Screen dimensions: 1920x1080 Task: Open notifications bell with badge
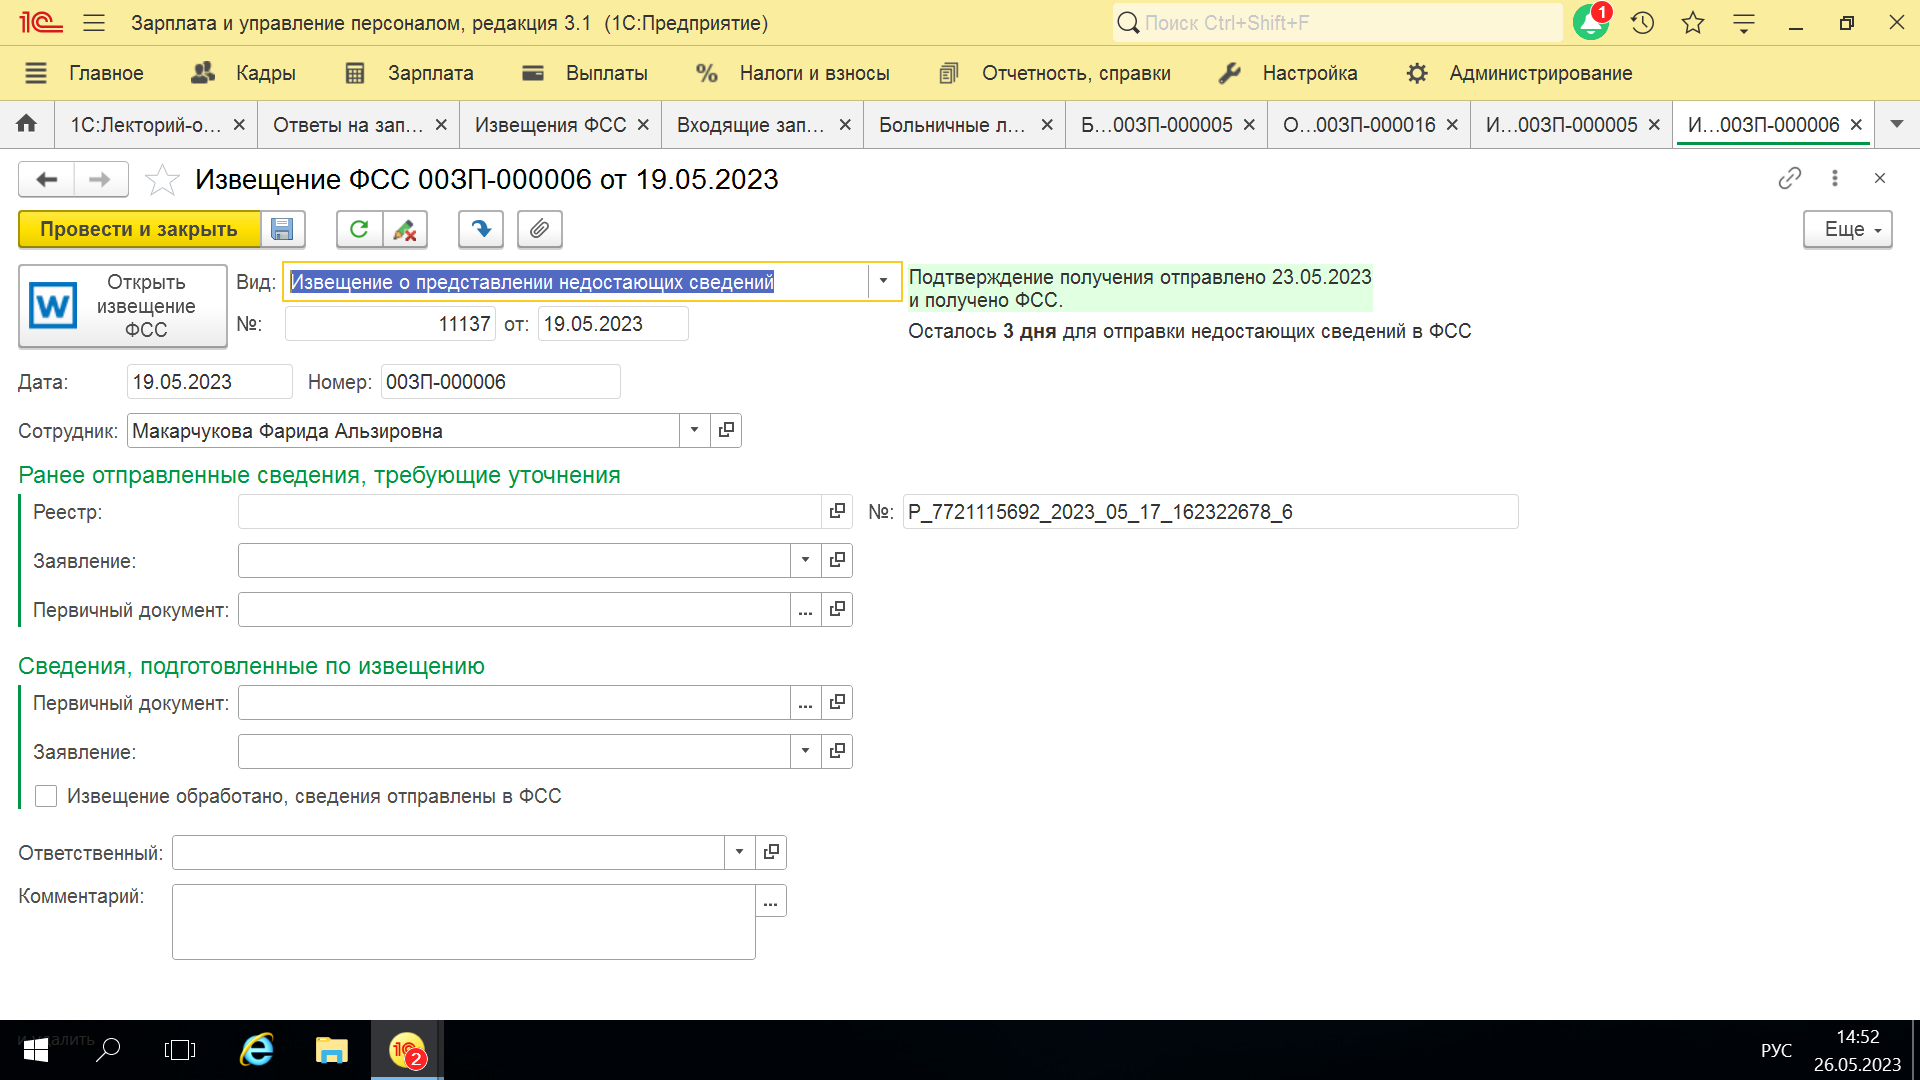click(1591, 22)
